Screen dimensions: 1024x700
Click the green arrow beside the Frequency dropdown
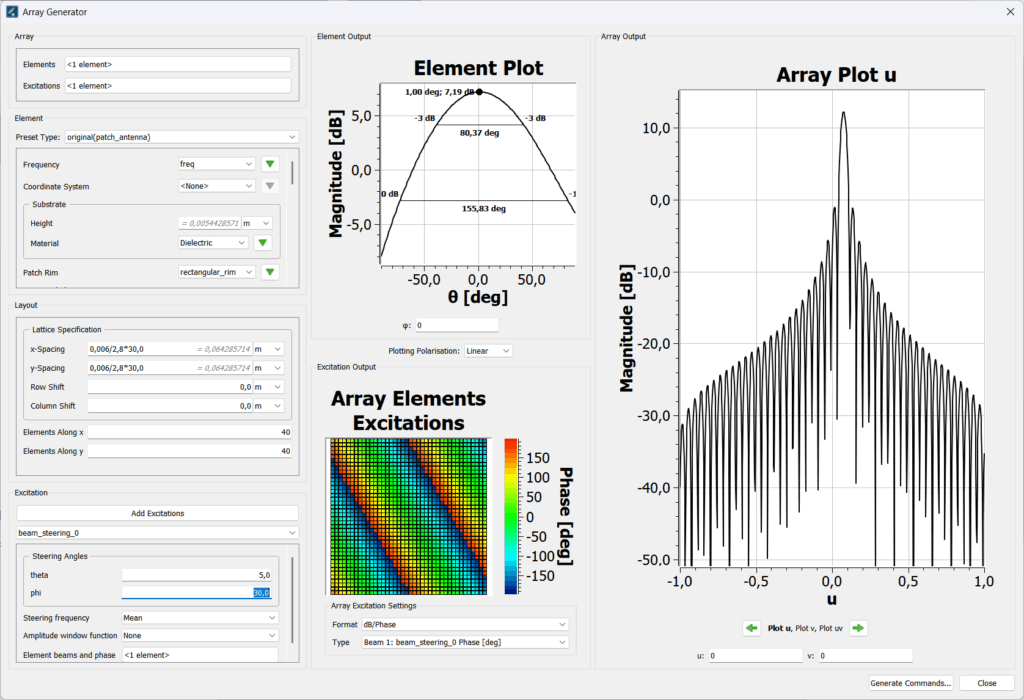tap(270, 162)
